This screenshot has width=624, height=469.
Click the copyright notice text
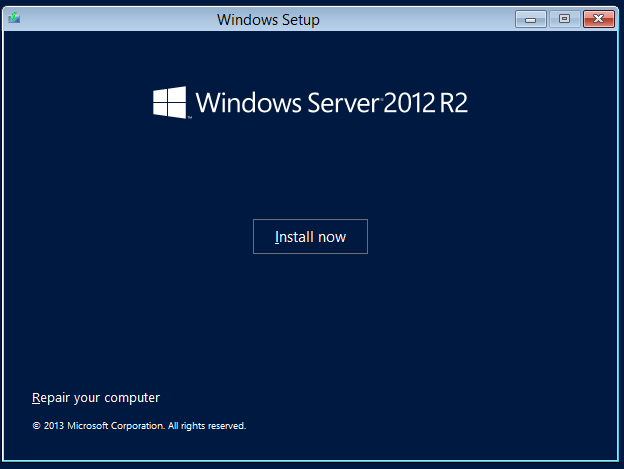tap(139, 426)
